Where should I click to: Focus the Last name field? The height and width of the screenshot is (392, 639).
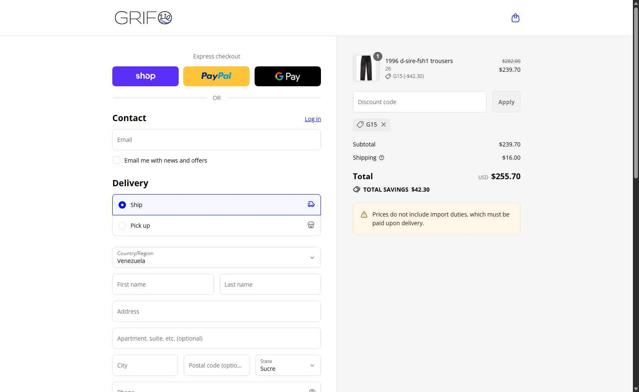(x=270, y=284)
